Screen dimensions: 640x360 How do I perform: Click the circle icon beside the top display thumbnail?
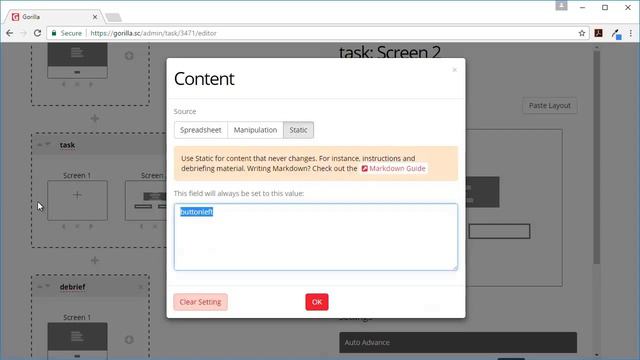pos(129,56)
